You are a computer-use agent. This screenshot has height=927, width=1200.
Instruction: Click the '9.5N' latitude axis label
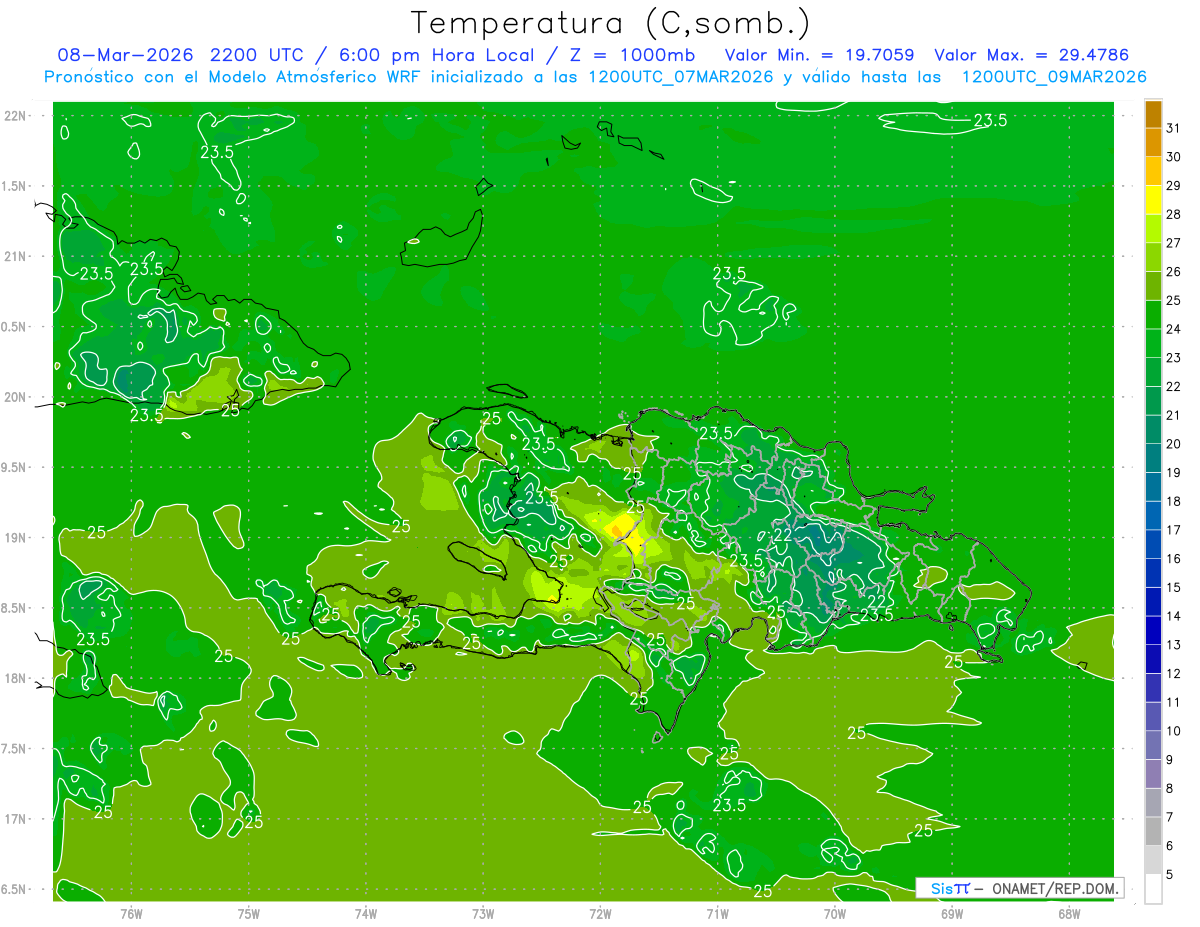14,467
